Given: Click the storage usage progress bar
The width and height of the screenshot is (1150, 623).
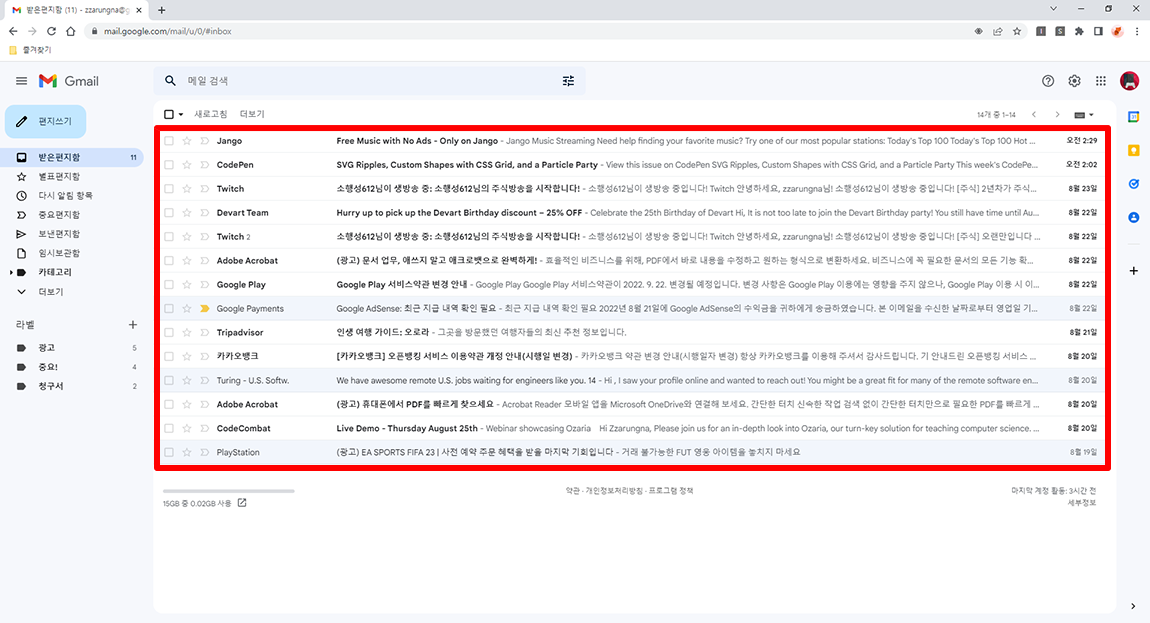Looking at the screenshot, I should pos(228,491).
